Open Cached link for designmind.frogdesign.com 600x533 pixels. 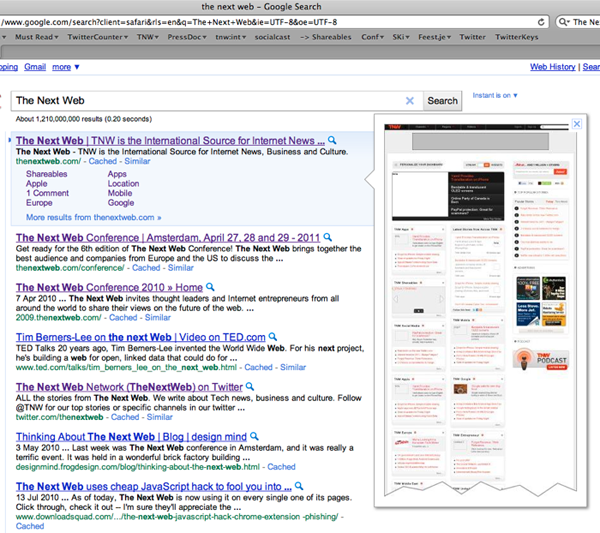coord(281,467)
